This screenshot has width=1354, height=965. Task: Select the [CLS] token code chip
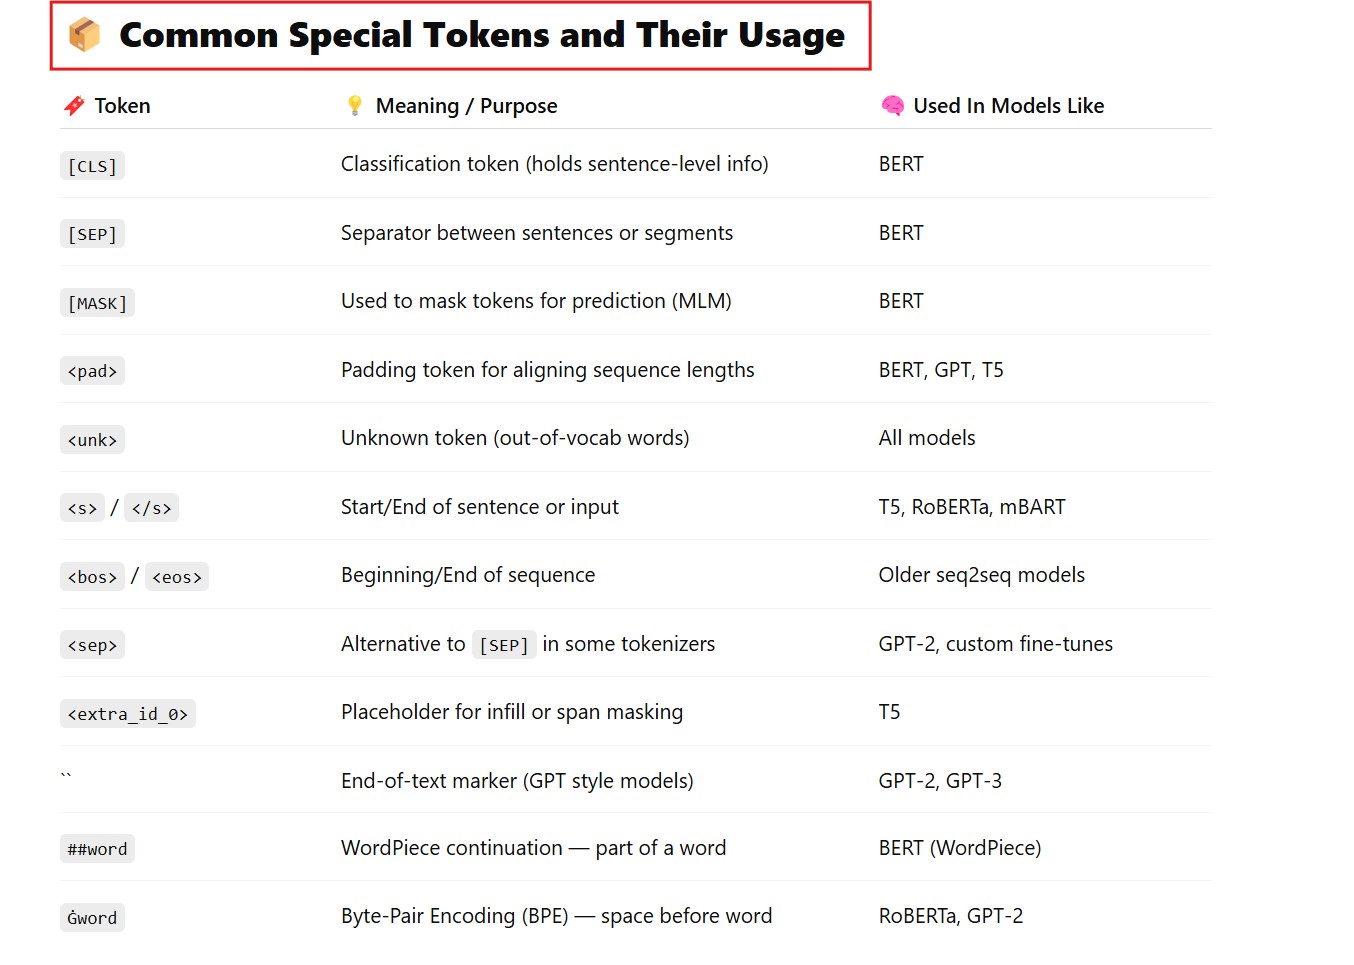point(92,166)
